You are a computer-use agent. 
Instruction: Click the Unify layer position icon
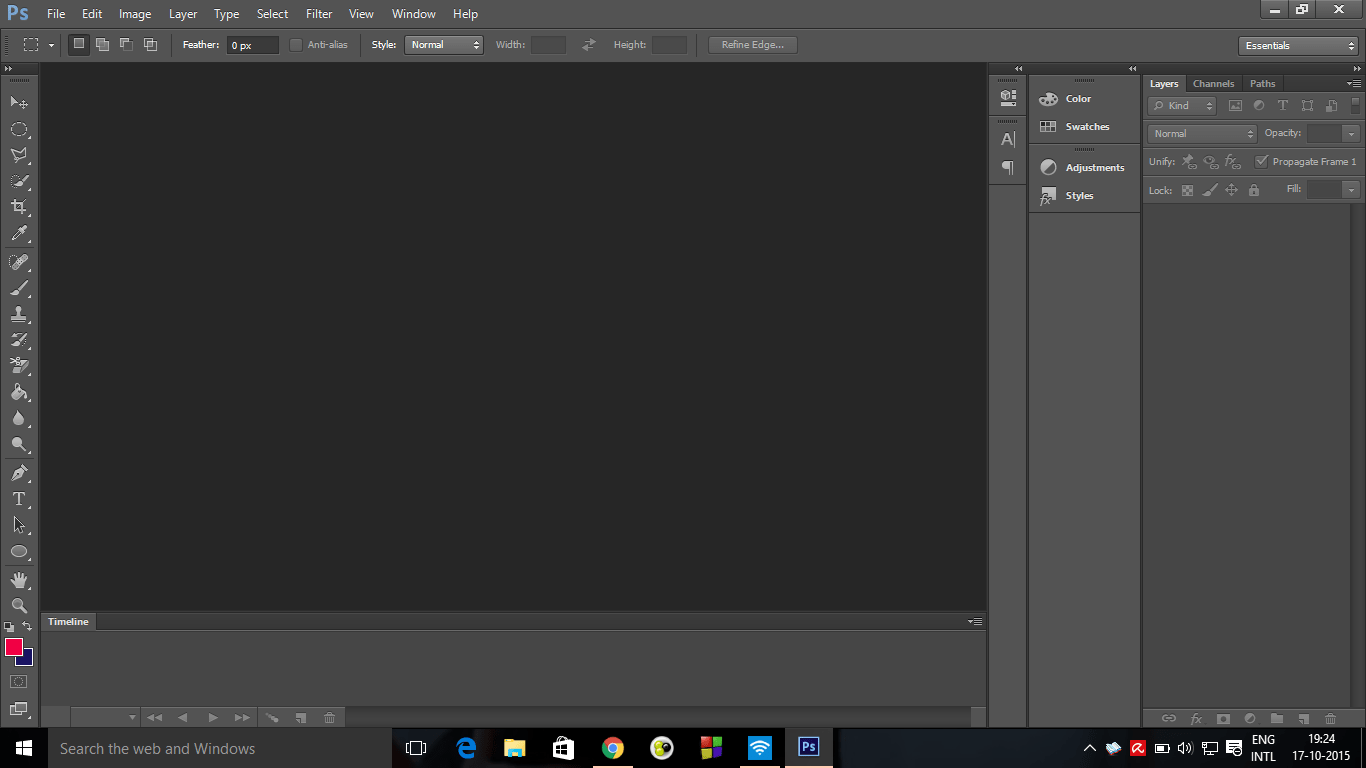pos(1189,161)
